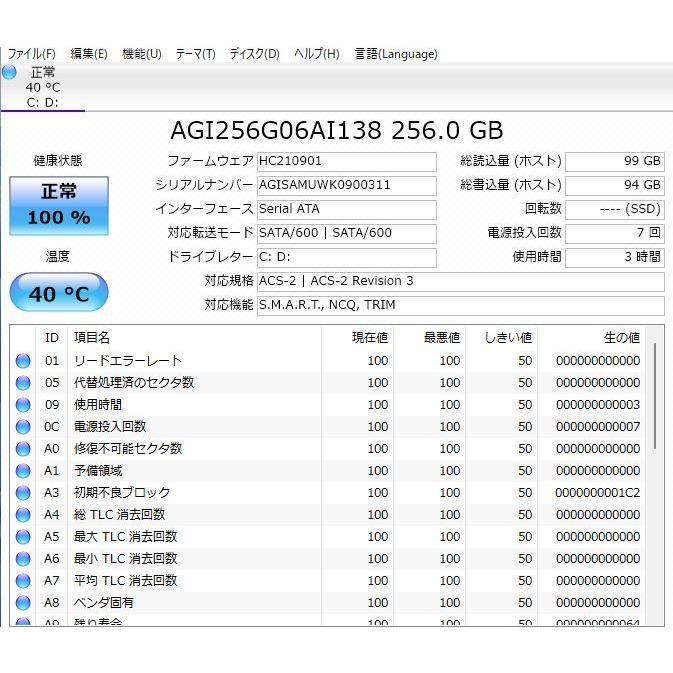Select the 使用時間 attribute row name
Screen dimensions: 673x673
98,405
